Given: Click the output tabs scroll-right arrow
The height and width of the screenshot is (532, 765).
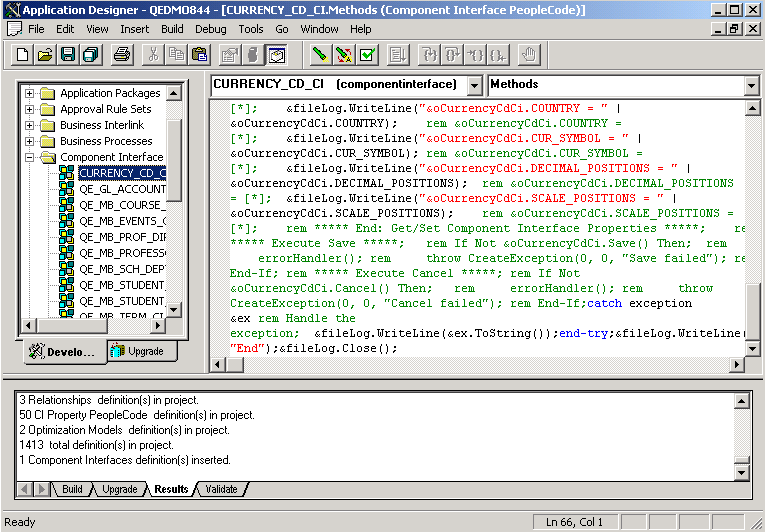Looking at the screenshot, I should [x=42, y=489].
